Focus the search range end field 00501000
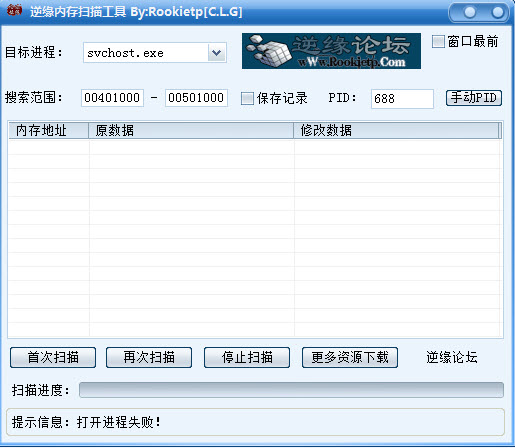The image size is (515, 448). [x=196, y=98]
